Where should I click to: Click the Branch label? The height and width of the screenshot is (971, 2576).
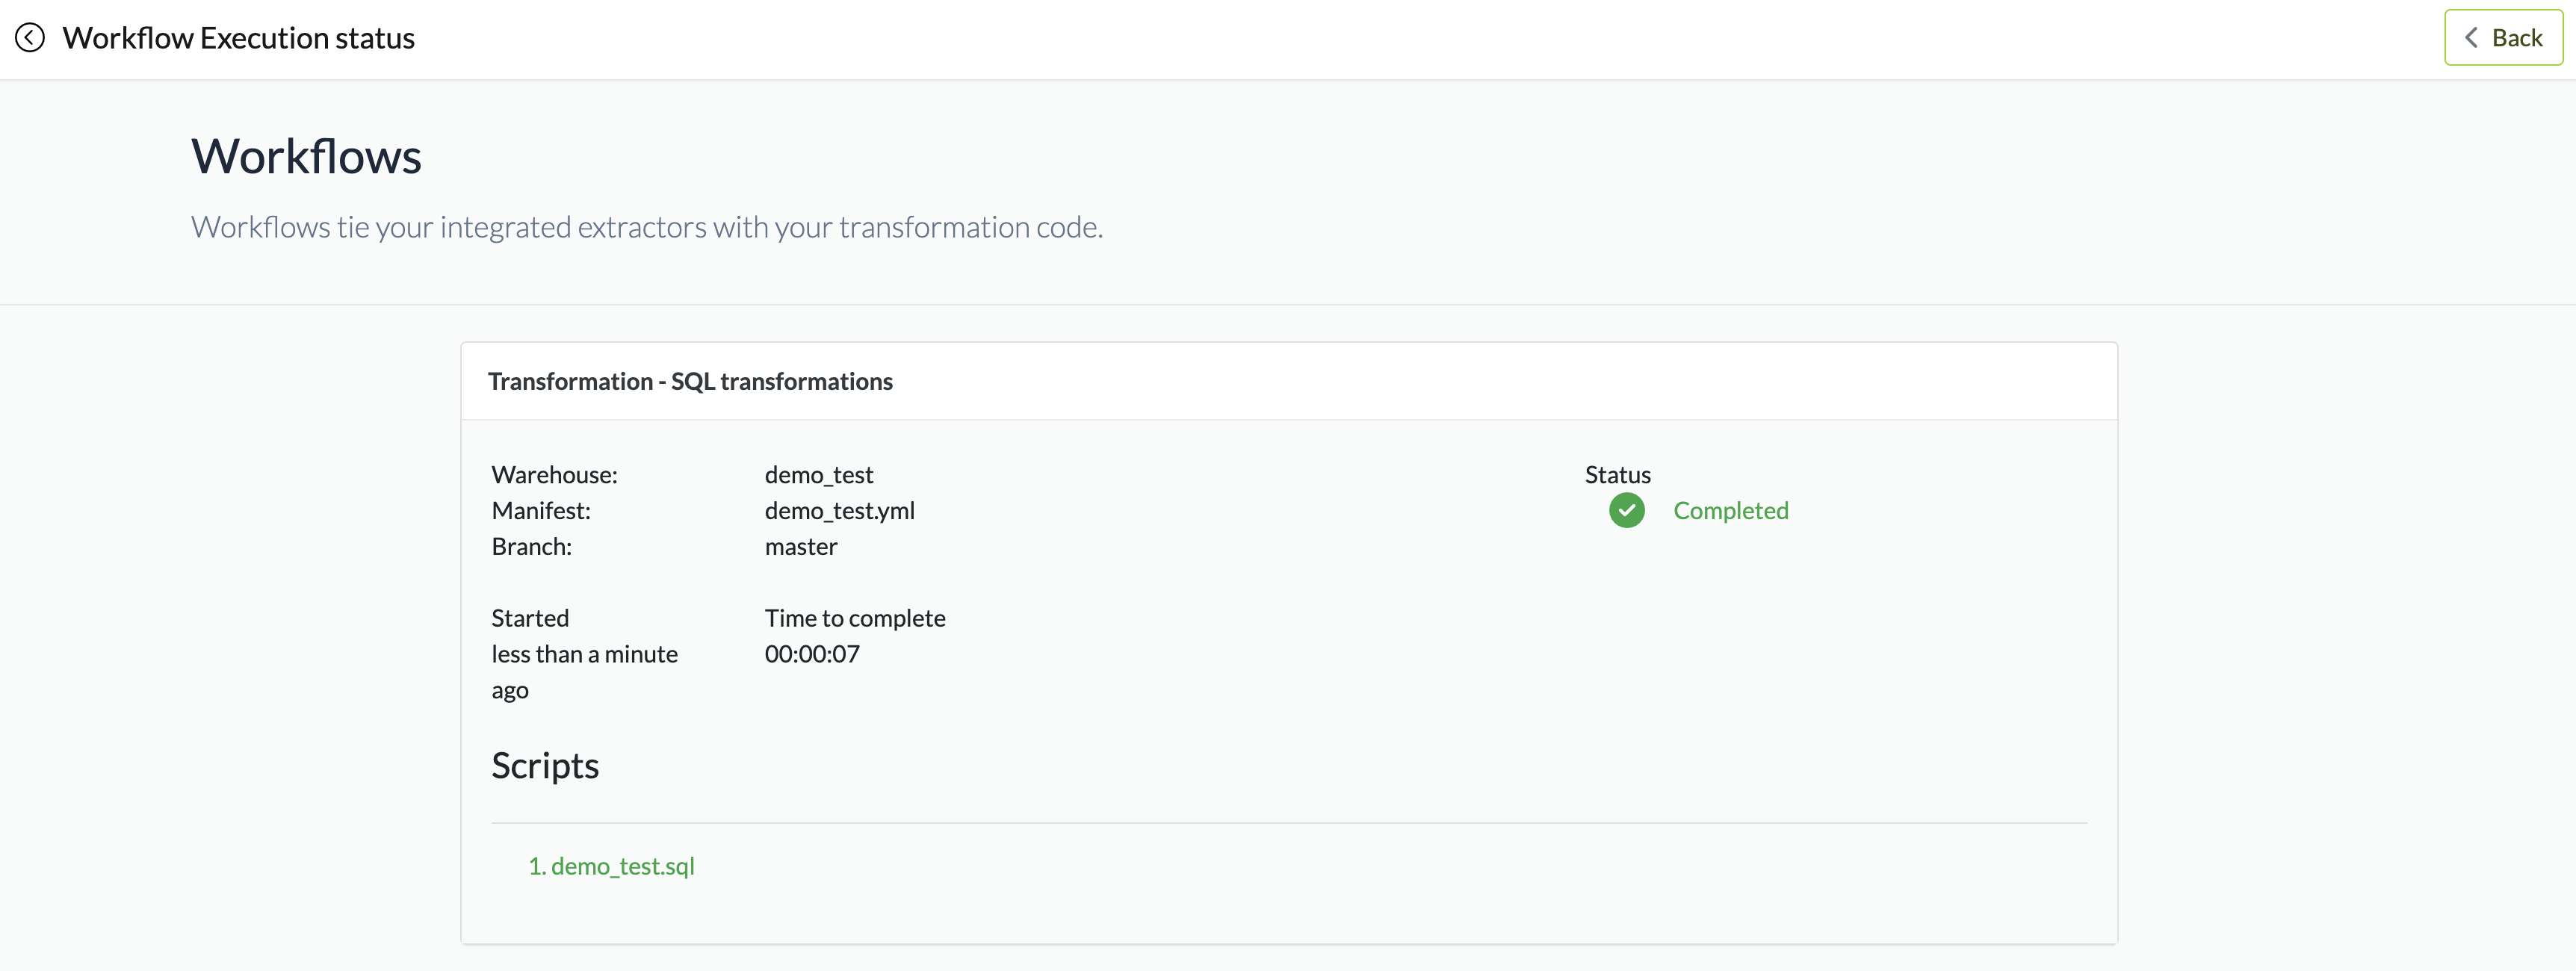531,547
